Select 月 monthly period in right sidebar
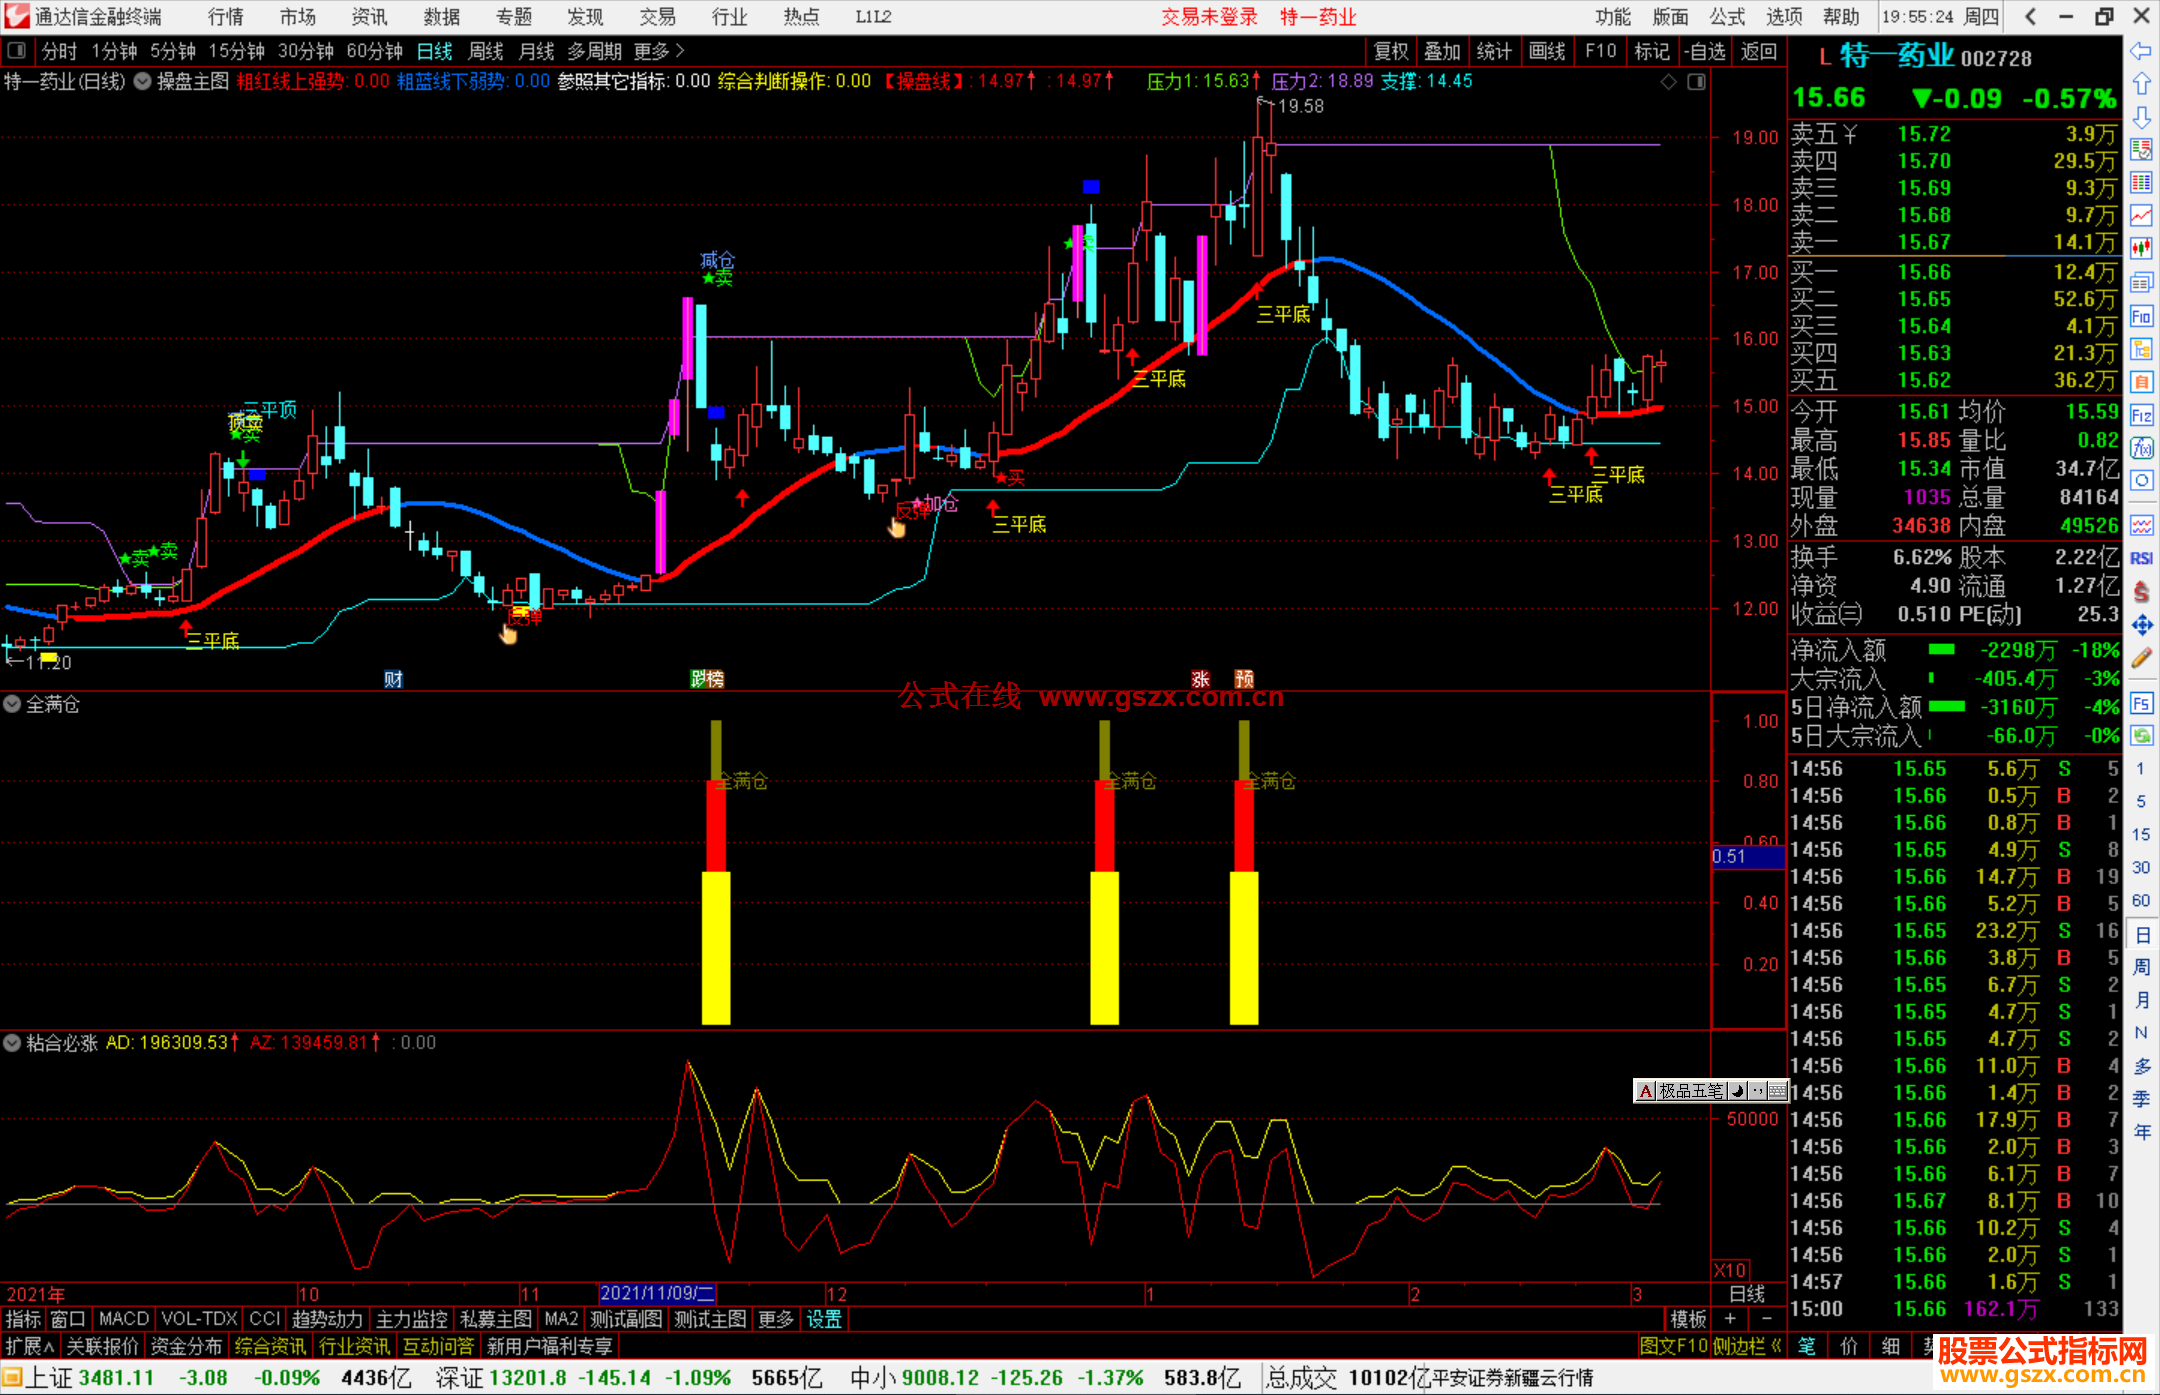2160x1395 pixels. pyautogui.click(x=2141, y=1000)
